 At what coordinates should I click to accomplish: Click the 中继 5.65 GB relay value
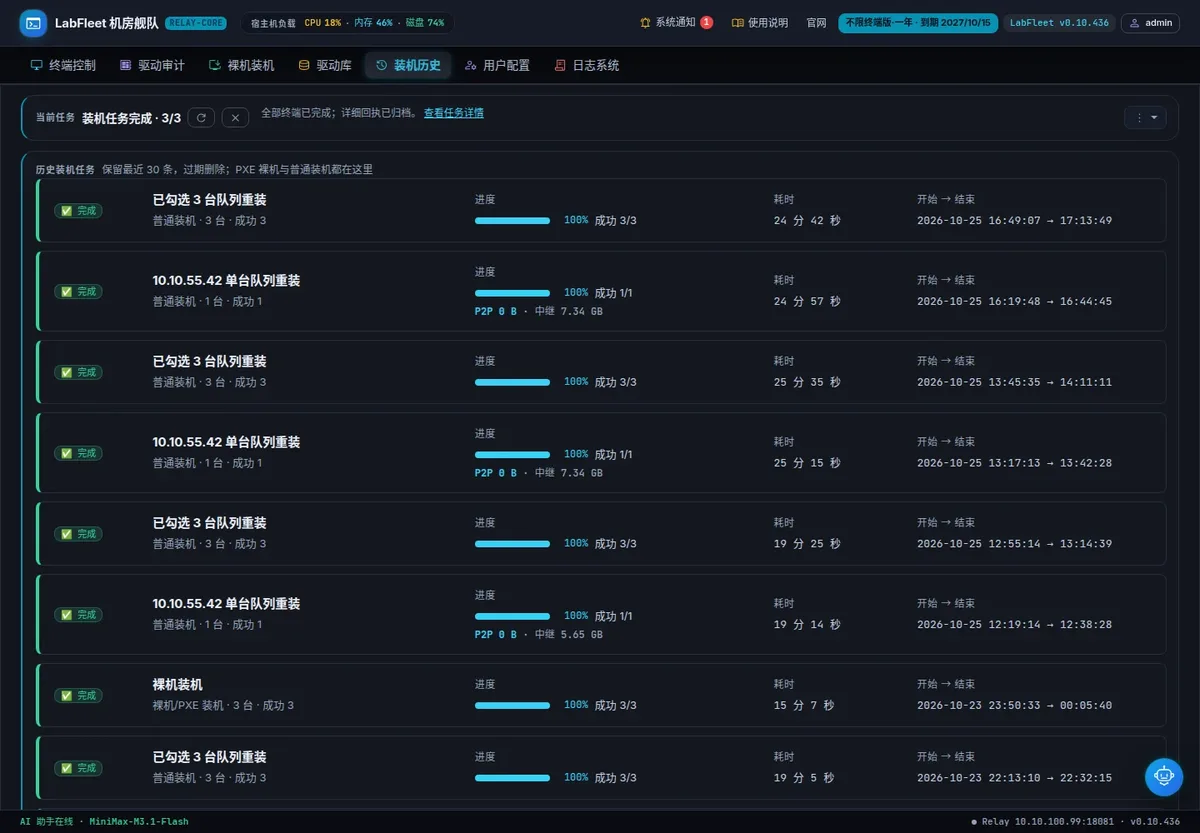568,635
